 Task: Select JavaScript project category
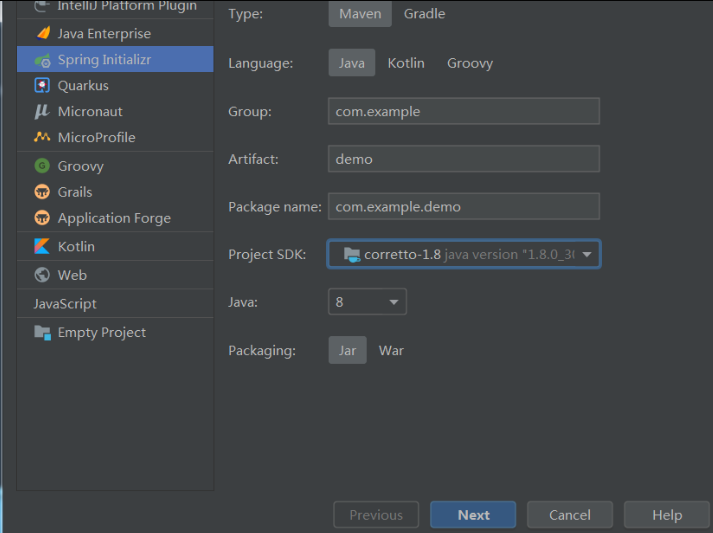coord(115,304)
